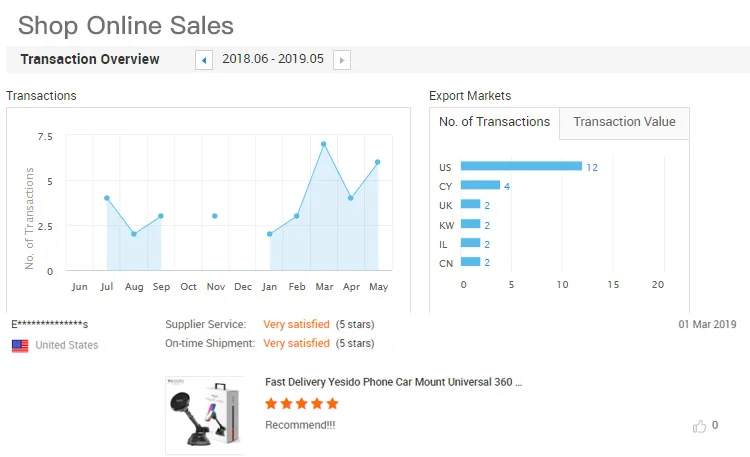Click the May data point on chart

tap(378, 162)
